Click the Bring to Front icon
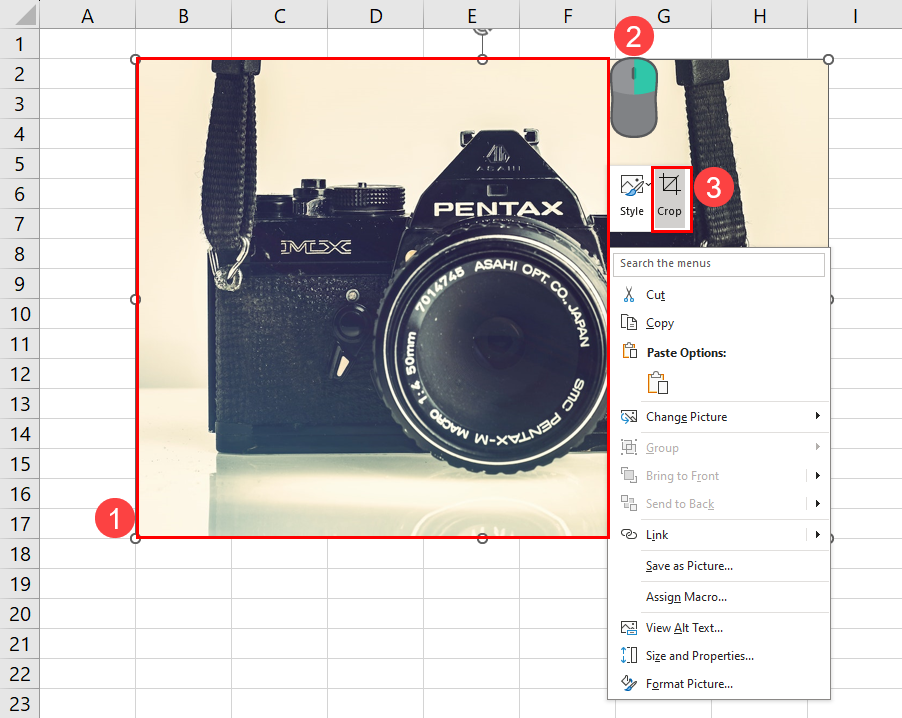Screen dimensions: 902x718 point(629,475)
